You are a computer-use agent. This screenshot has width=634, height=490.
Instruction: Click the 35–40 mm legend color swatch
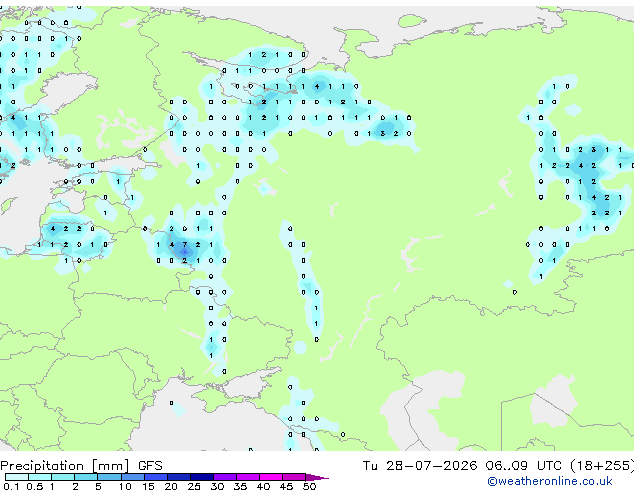click(248, 477)
